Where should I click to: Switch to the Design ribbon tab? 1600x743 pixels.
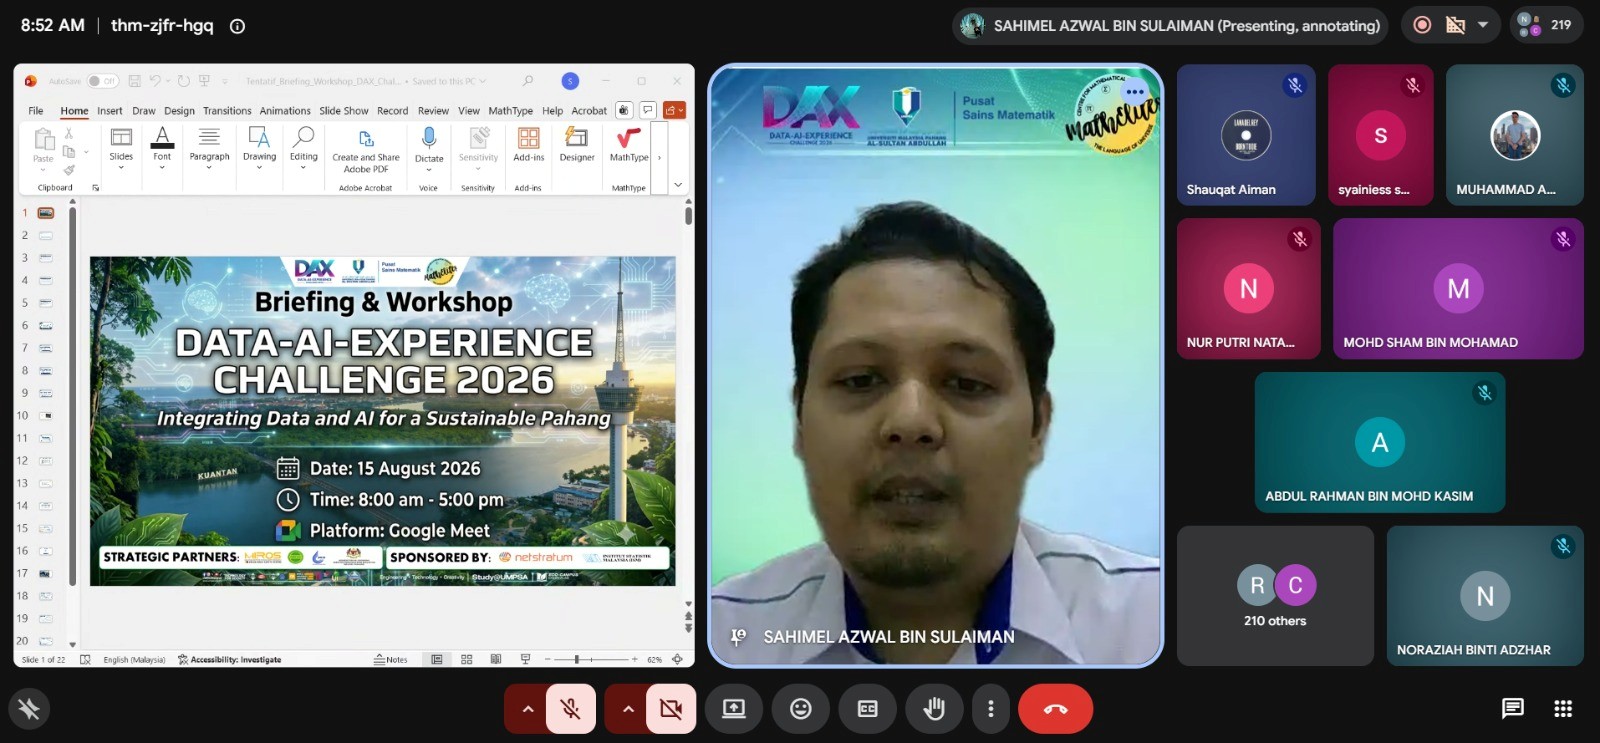pos(179,111)
